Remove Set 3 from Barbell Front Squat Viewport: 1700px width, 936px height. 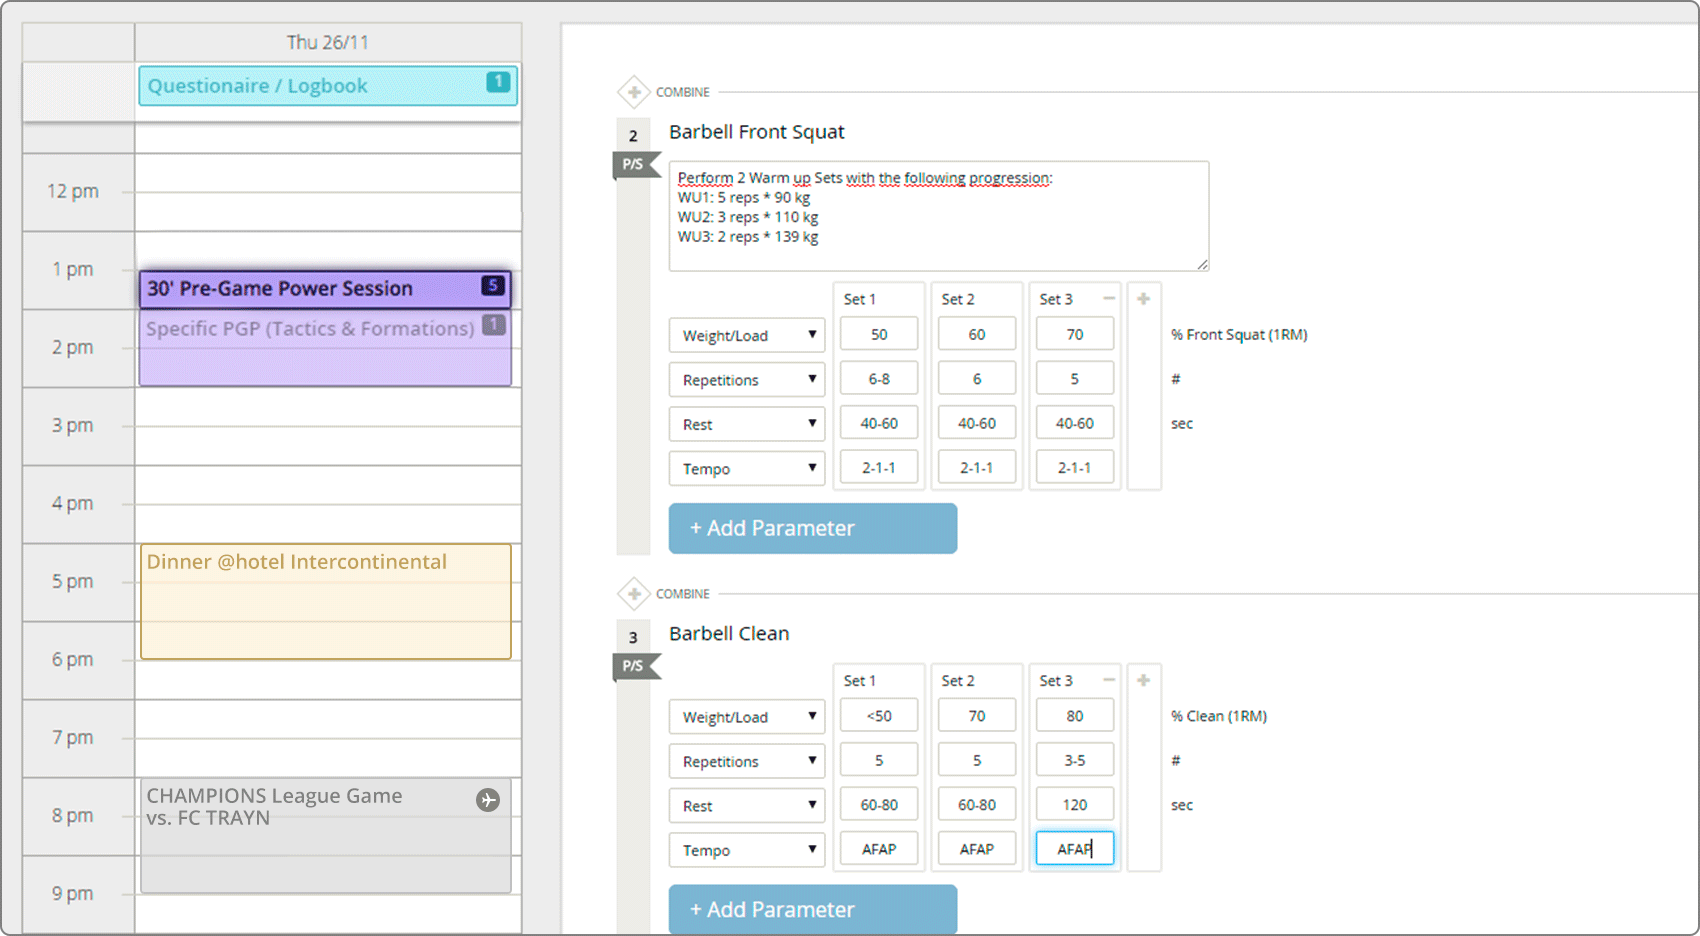tap(1109, 299)
